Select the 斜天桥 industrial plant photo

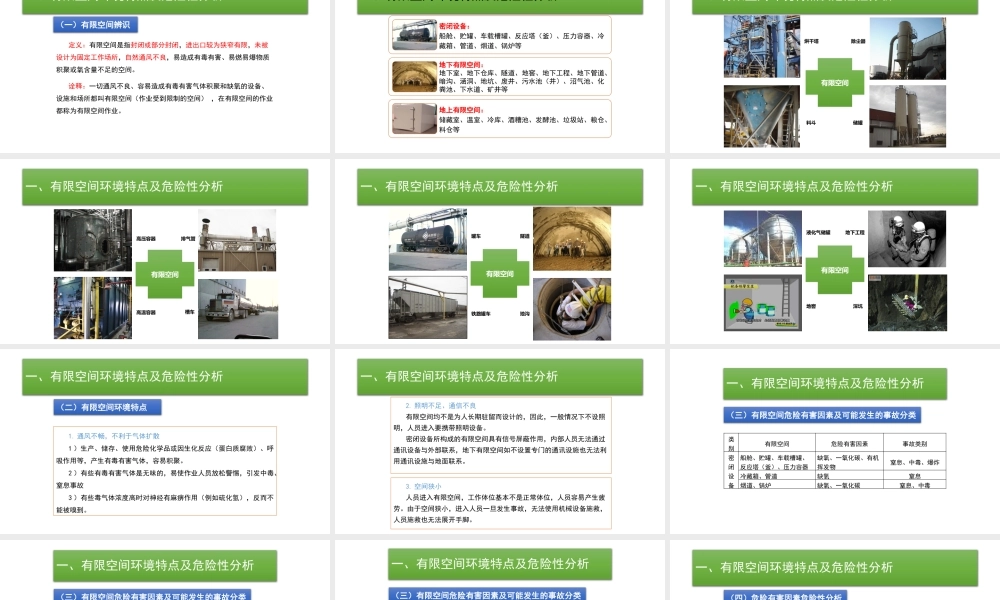(762, 45)
